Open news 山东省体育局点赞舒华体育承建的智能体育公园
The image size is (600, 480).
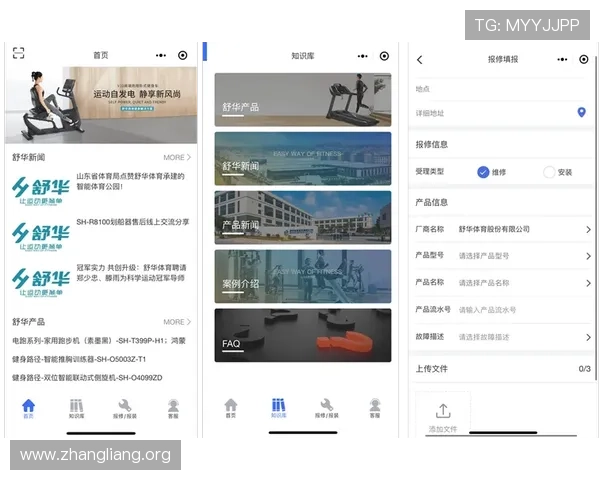[x=130, y=181]
